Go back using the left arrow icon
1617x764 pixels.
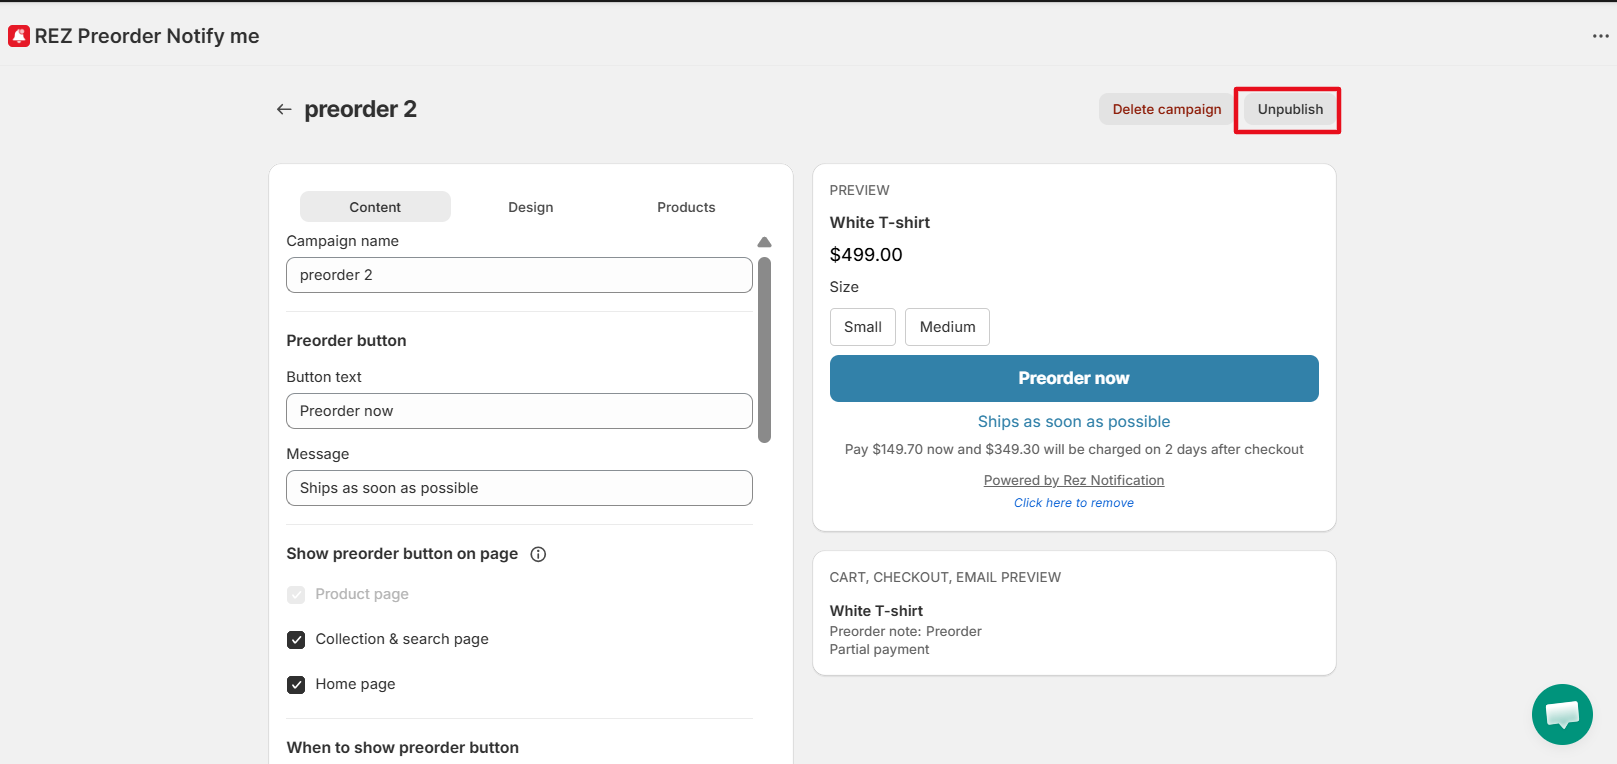pos(284,109)
